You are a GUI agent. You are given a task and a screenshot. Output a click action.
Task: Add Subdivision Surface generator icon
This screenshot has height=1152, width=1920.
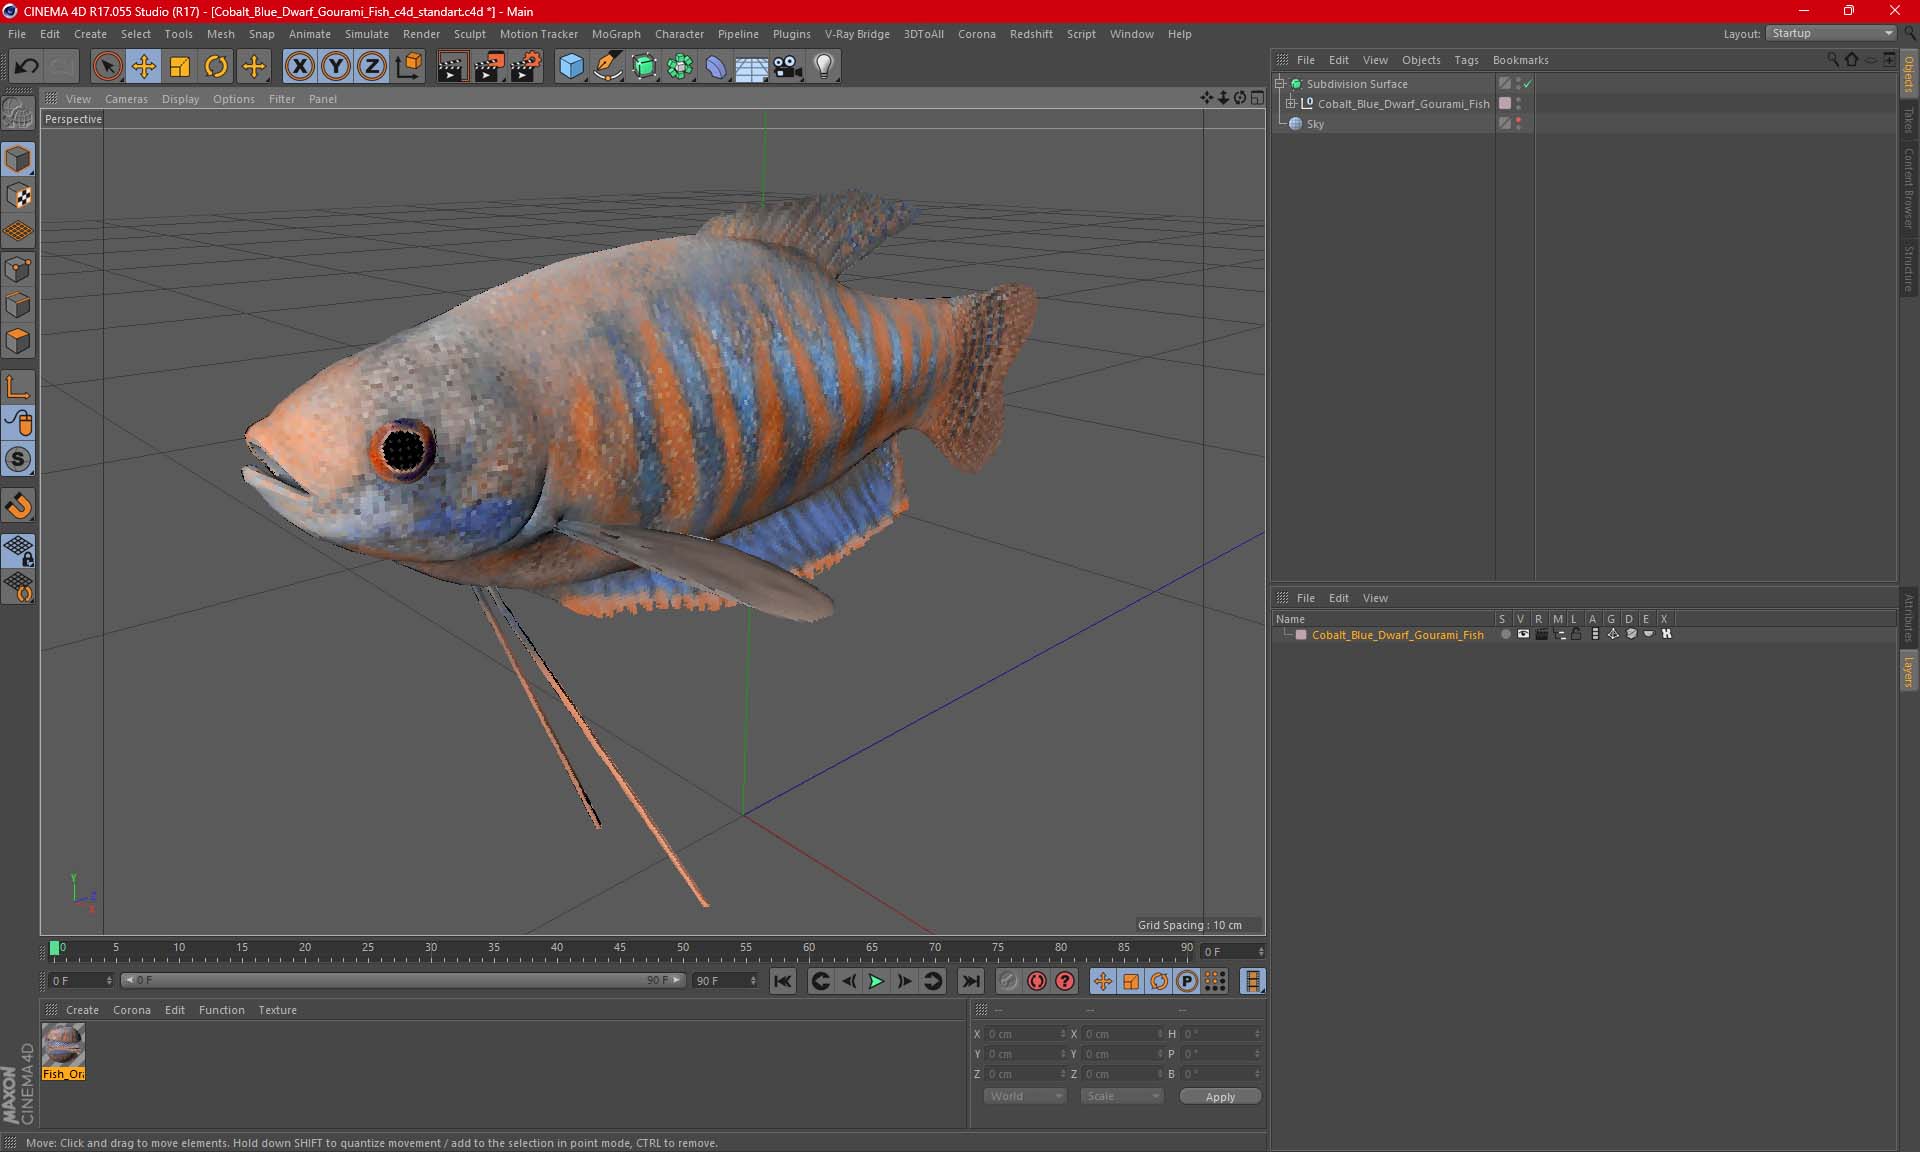click(644, 67)
